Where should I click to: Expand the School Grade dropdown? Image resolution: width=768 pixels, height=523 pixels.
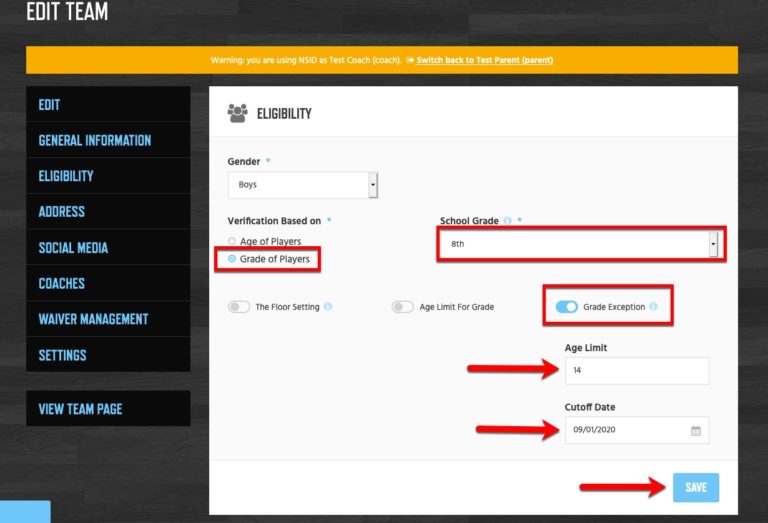click(579, 243)
